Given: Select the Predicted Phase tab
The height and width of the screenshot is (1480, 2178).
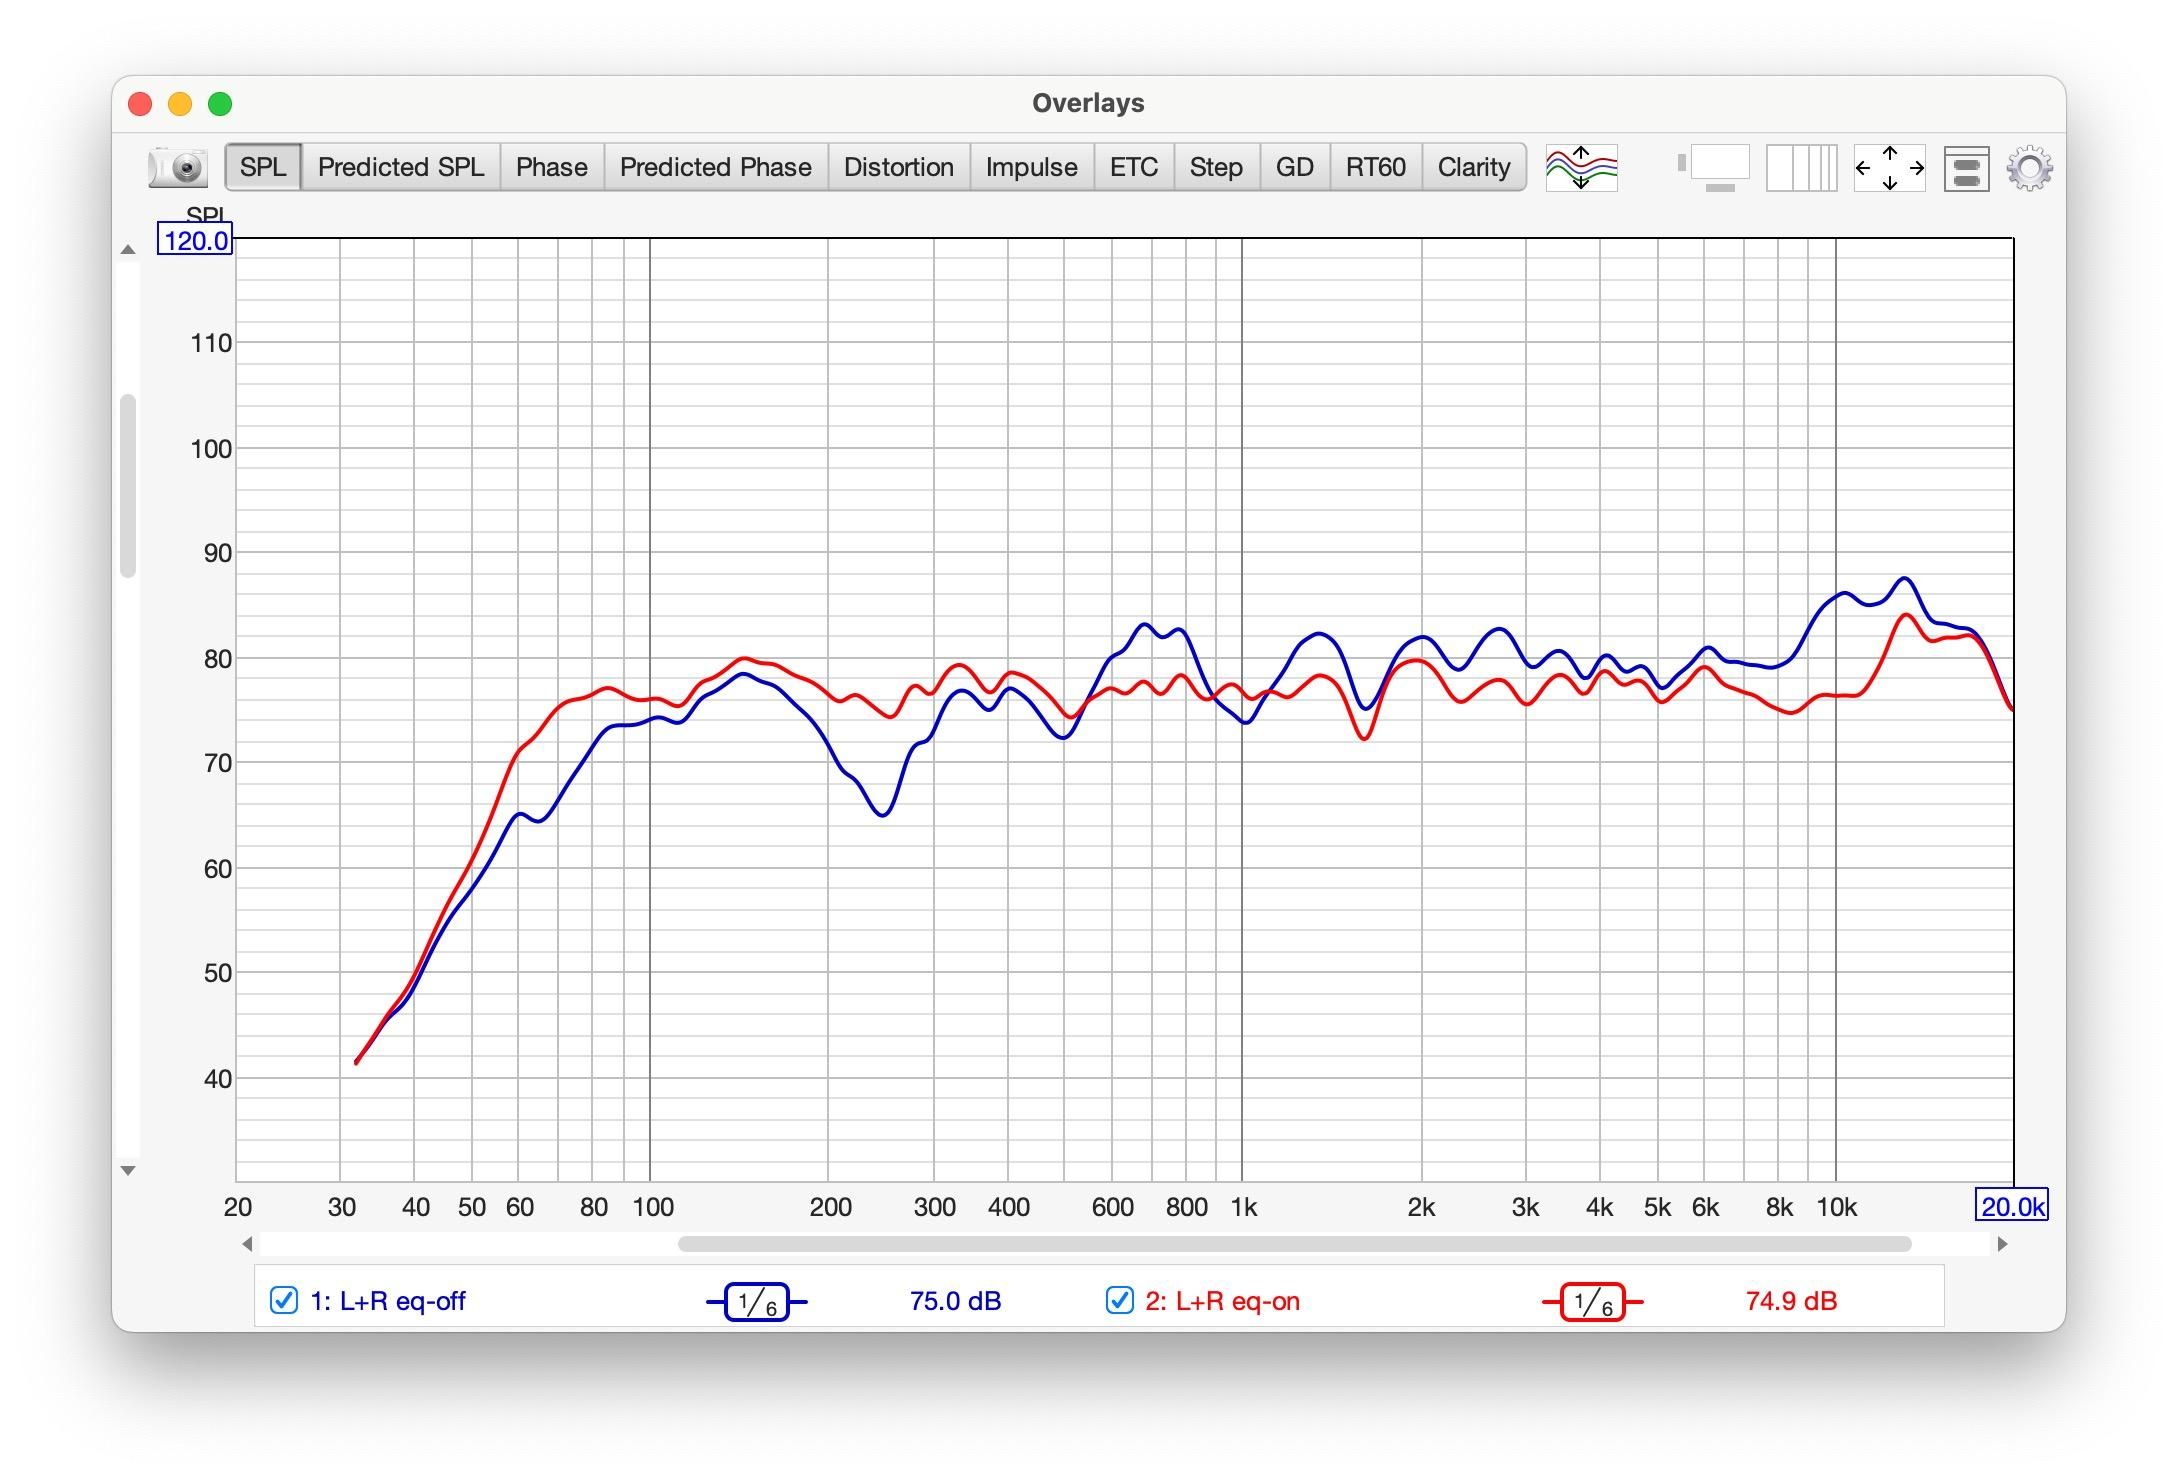Looking at the screenshot, I should (715, 166).
